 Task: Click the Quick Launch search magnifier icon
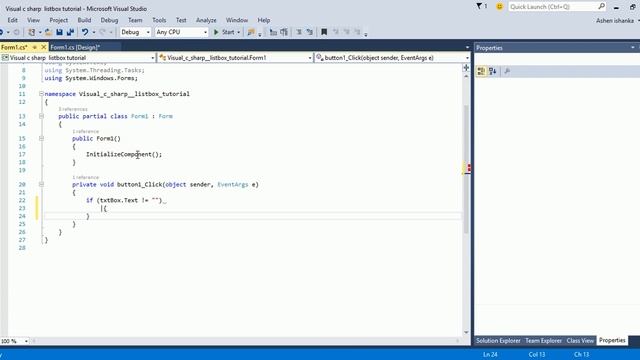[x=602, y=6]
